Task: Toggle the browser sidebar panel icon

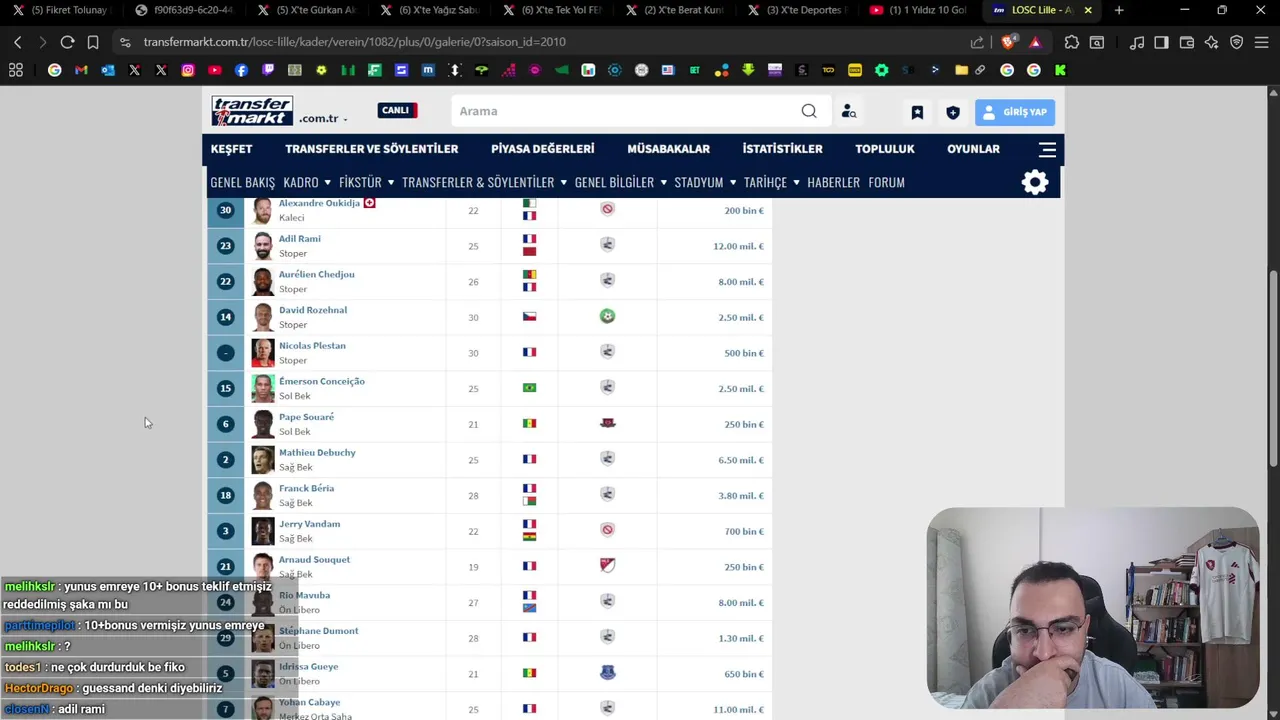Action: 1161,42
